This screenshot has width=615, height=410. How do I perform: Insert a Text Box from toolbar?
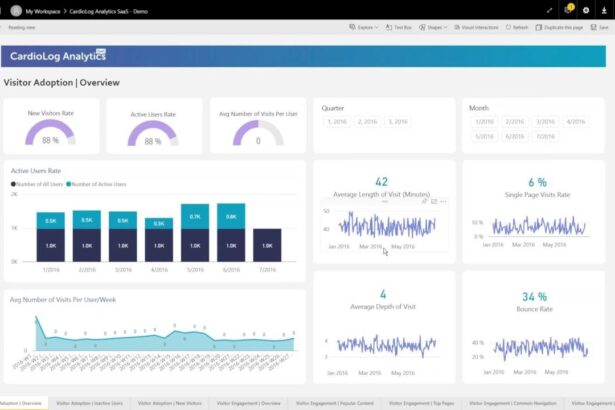point(398,27)
